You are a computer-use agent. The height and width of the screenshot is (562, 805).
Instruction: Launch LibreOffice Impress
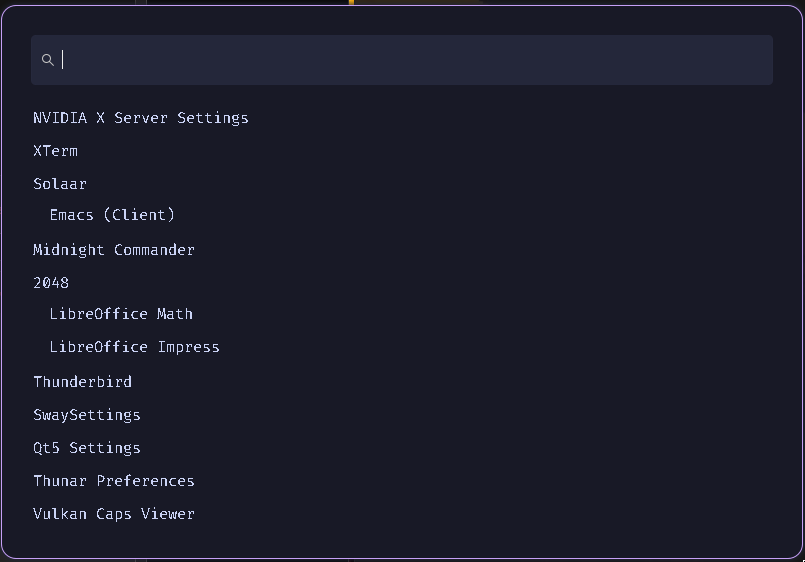(134, 347)
